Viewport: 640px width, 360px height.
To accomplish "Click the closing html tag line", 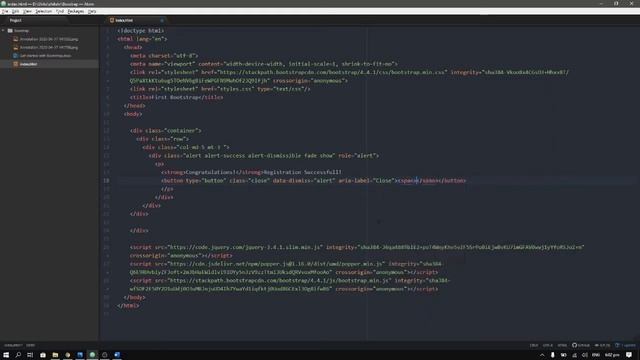I will 128,305.
